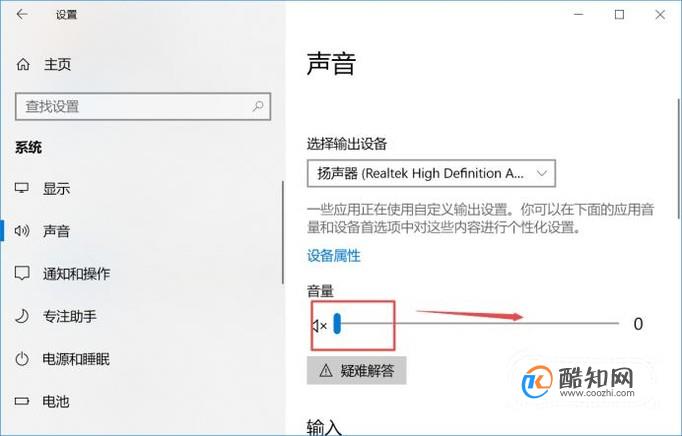
Task: Click the search magnifier icon
Action: (258, 106)
